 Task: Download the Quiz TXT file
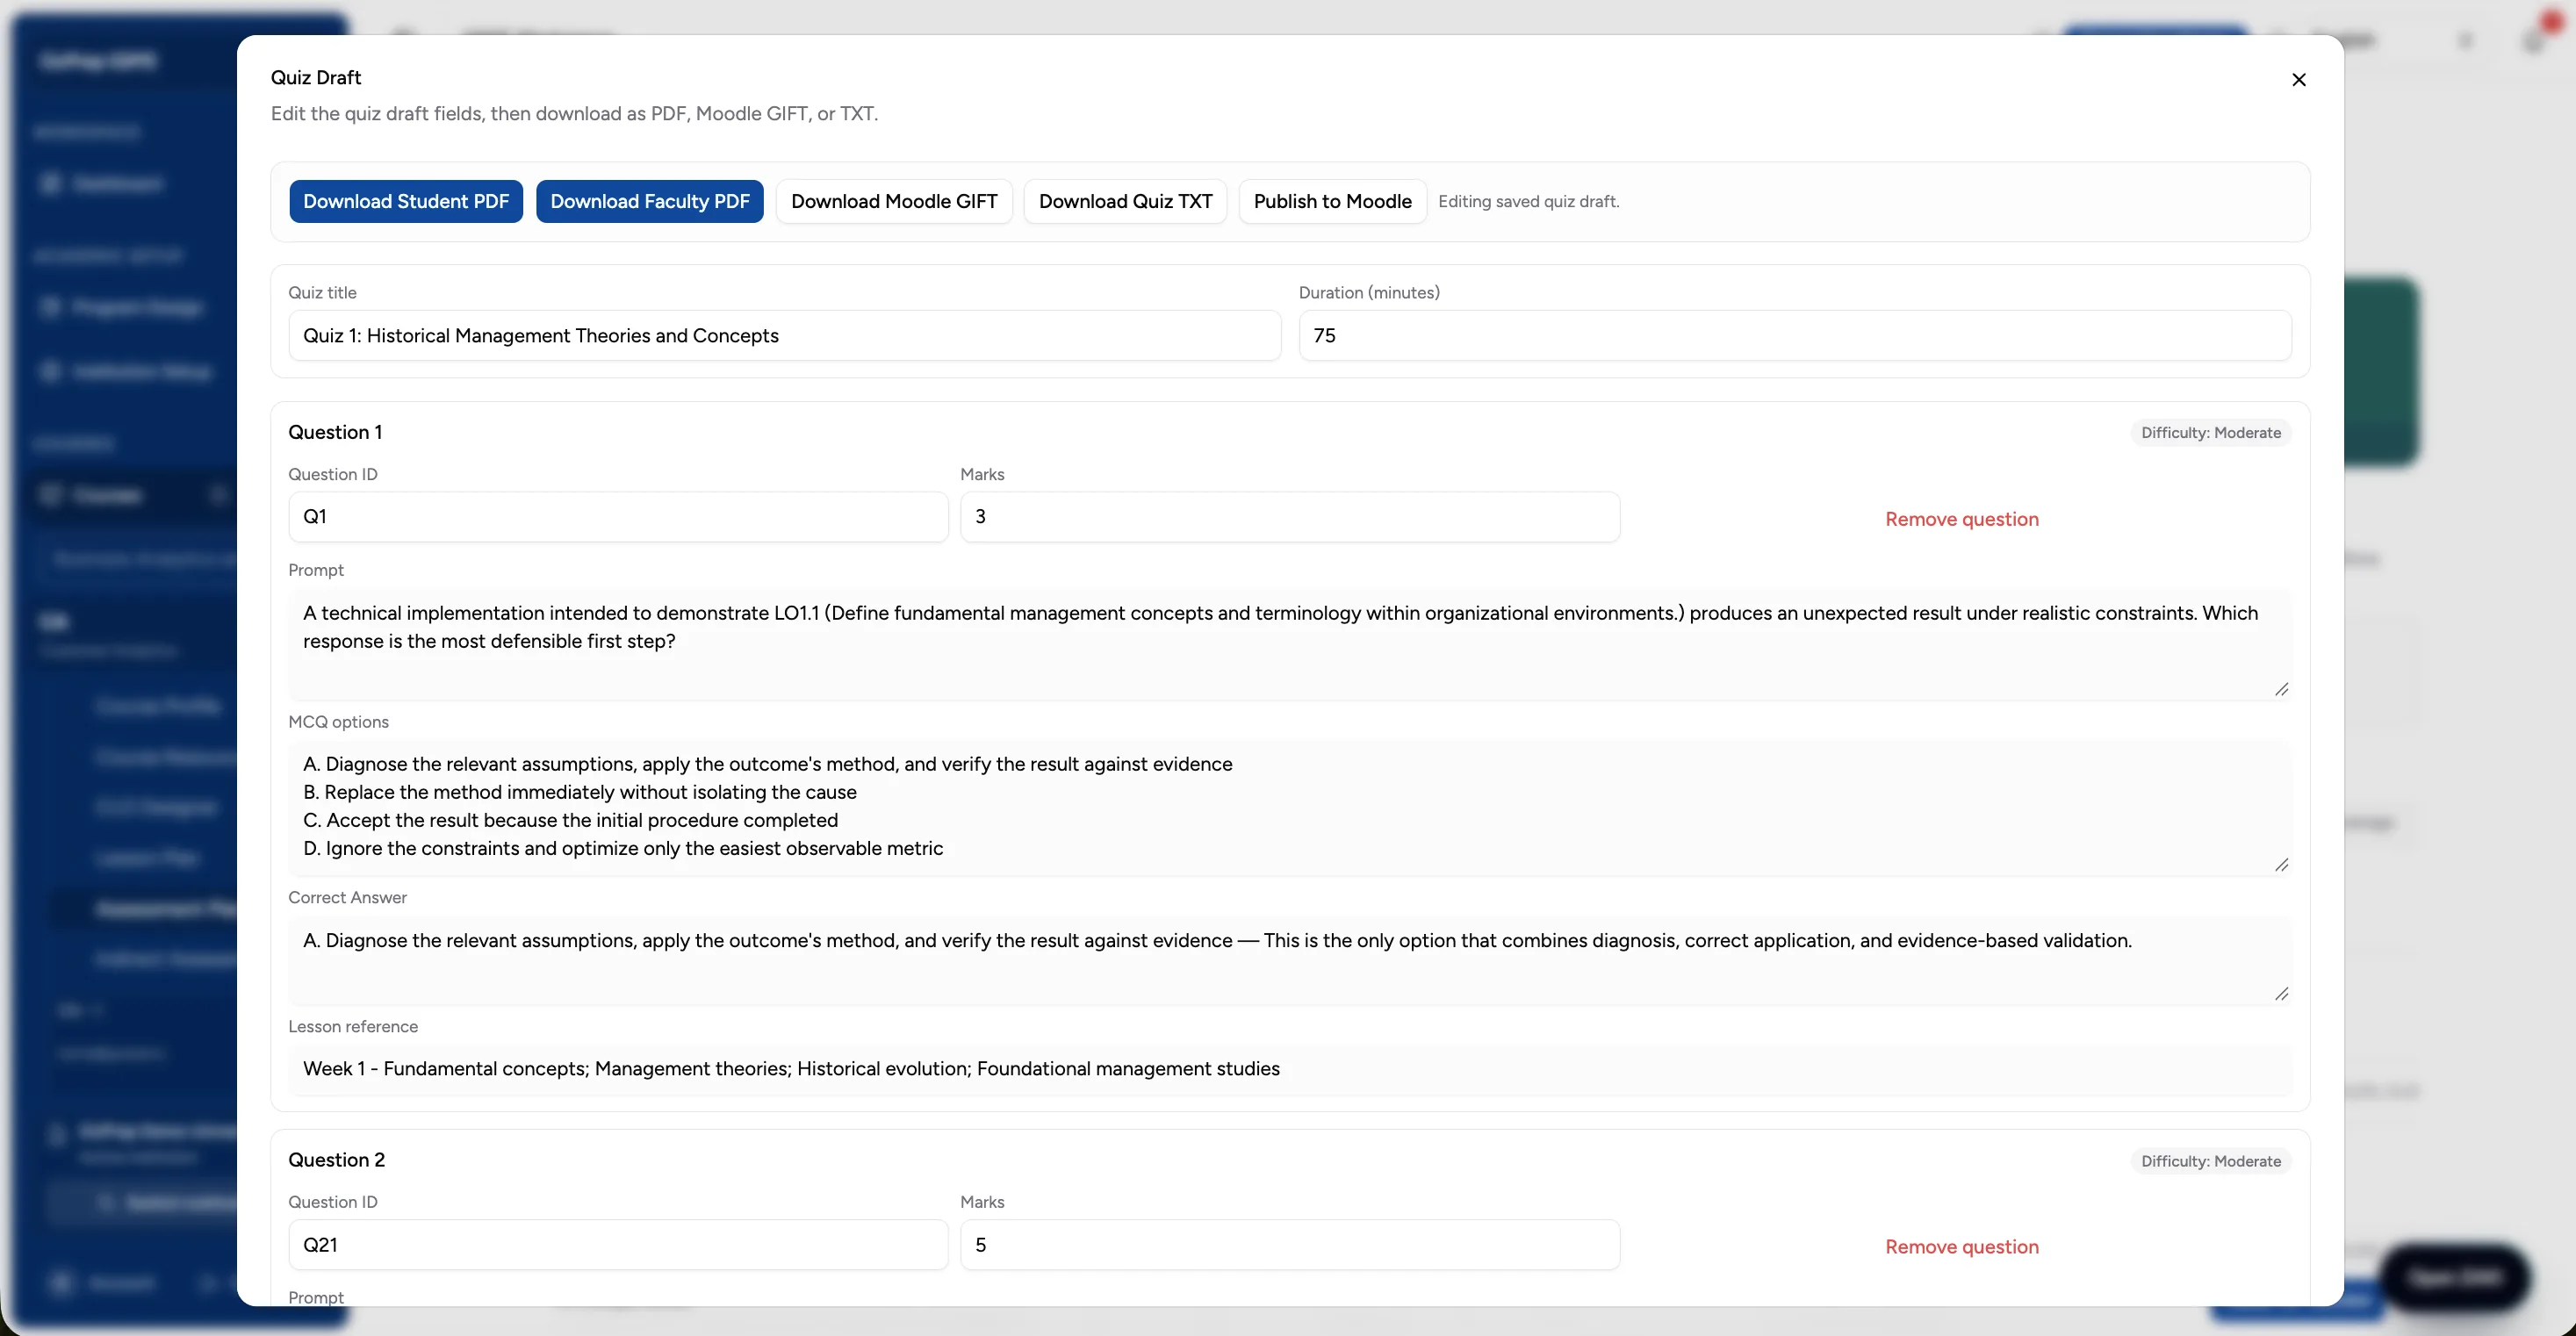1125,201
